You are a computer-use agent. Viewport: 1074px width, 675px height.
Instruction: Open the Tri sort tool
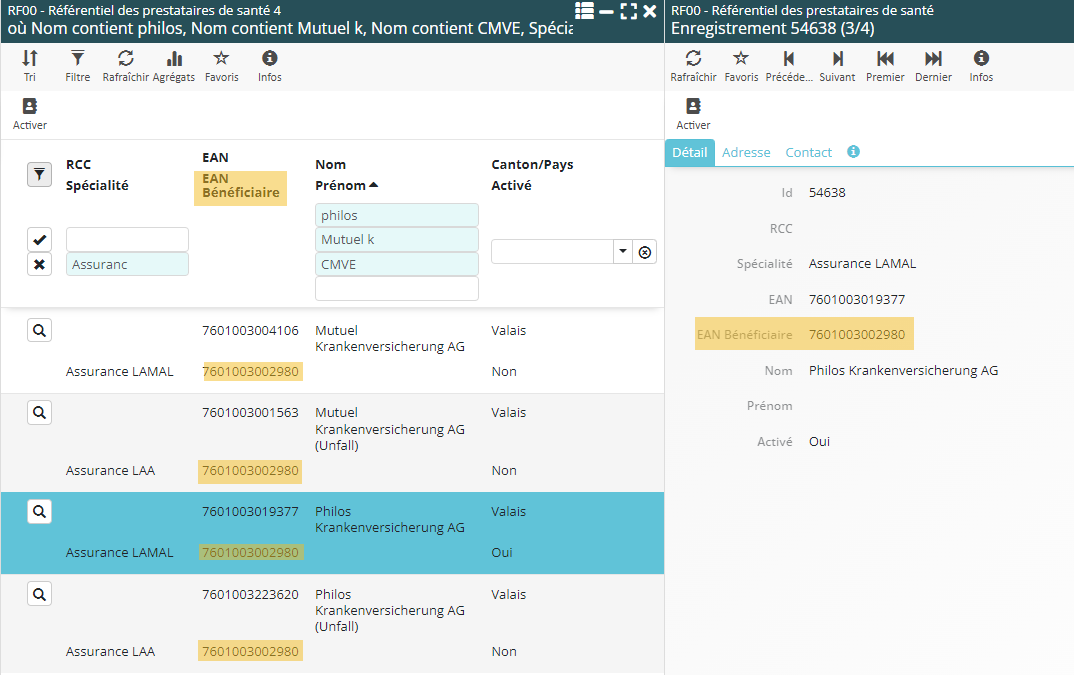(x=30, y=66)
